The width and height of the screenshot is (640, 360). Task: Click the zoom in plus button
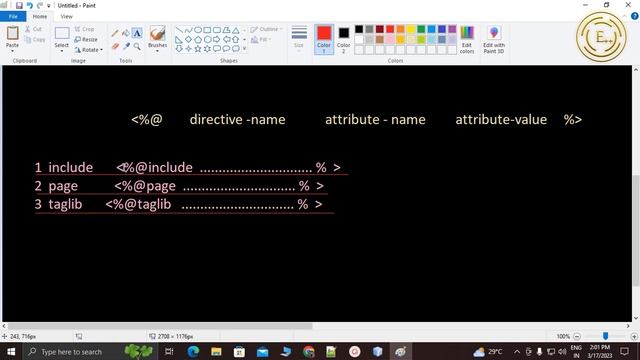point(634,336)
